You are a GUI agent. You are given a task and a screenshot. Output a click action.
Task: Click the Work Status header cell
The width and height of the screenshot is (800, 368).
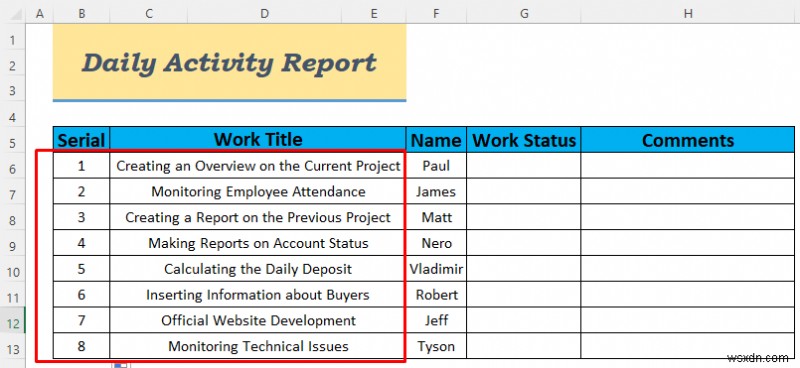pyautogui.click(x=524, y=139)
